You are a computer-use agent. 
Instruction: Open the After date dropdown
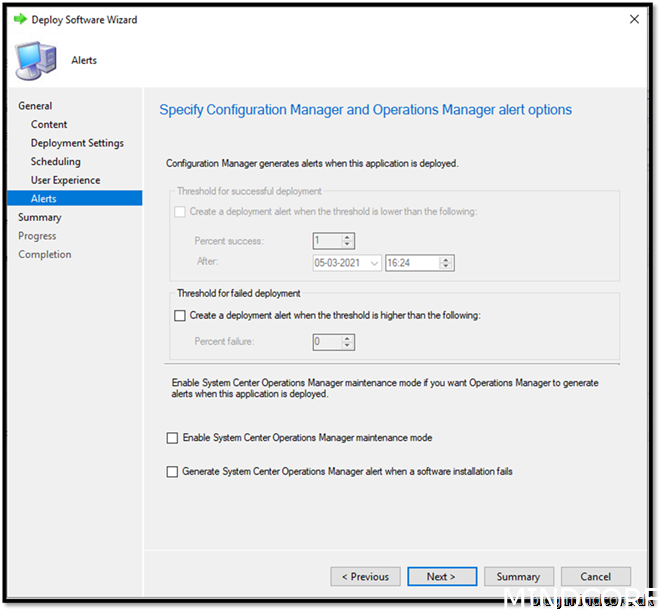coord(374,263)
